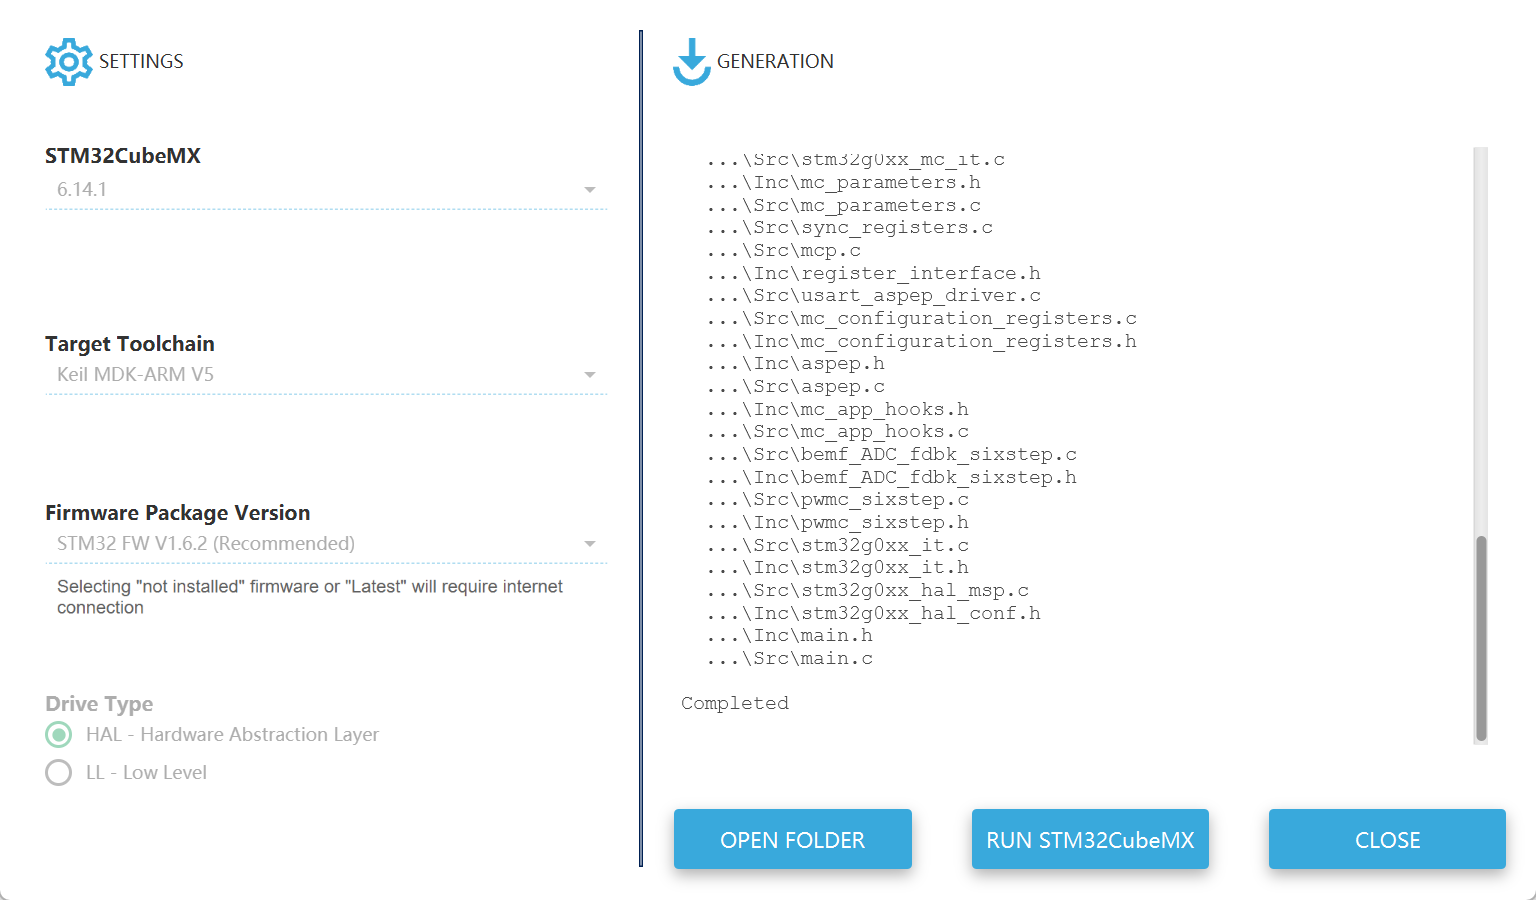The image size is (1536, 900).
Task: Click the Firmware Package Version label
Action: (x=178, y=513)
